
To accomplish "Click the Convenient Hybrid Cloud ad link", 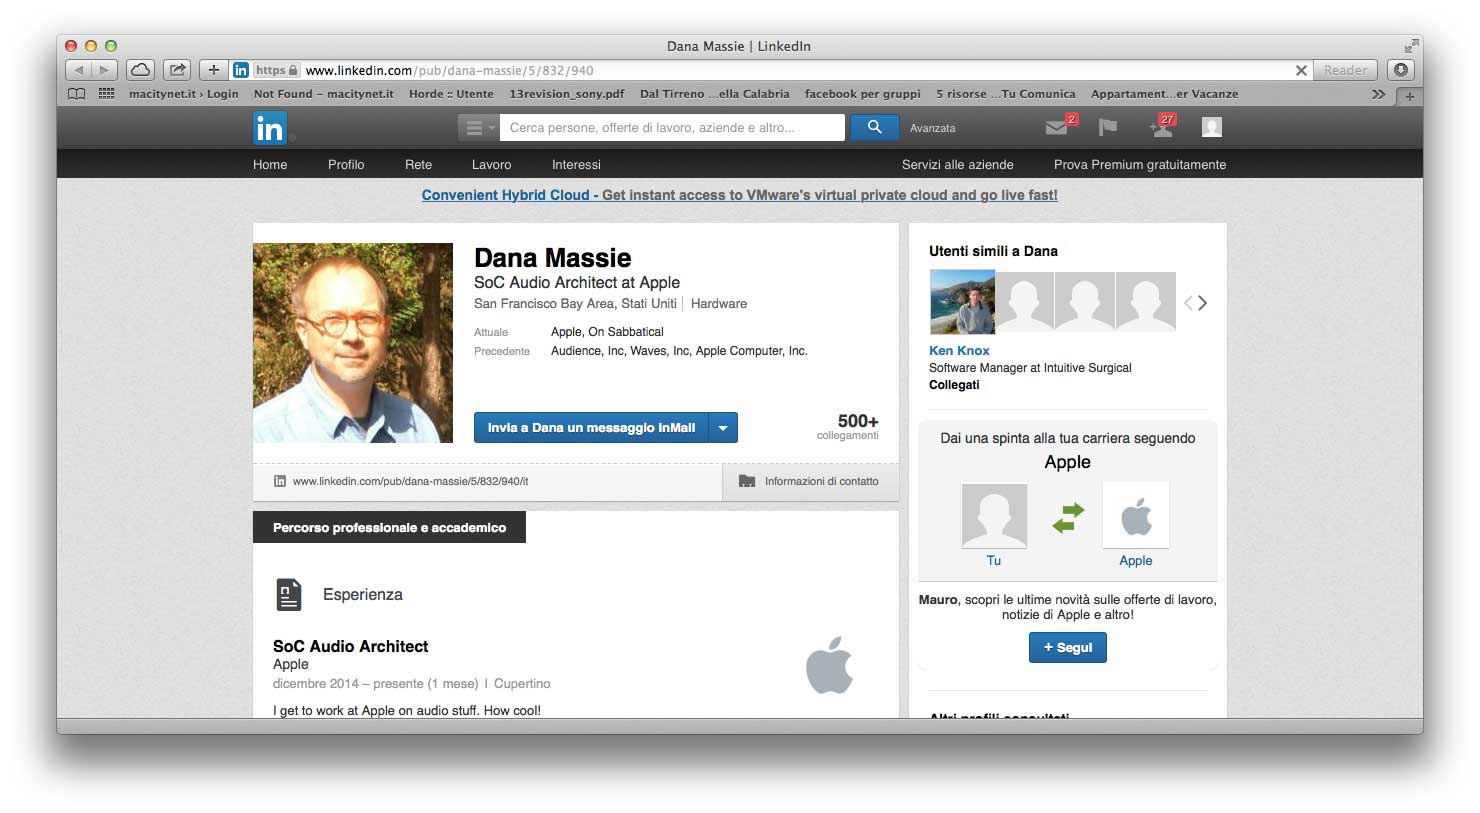I will (x=740, y=195).
